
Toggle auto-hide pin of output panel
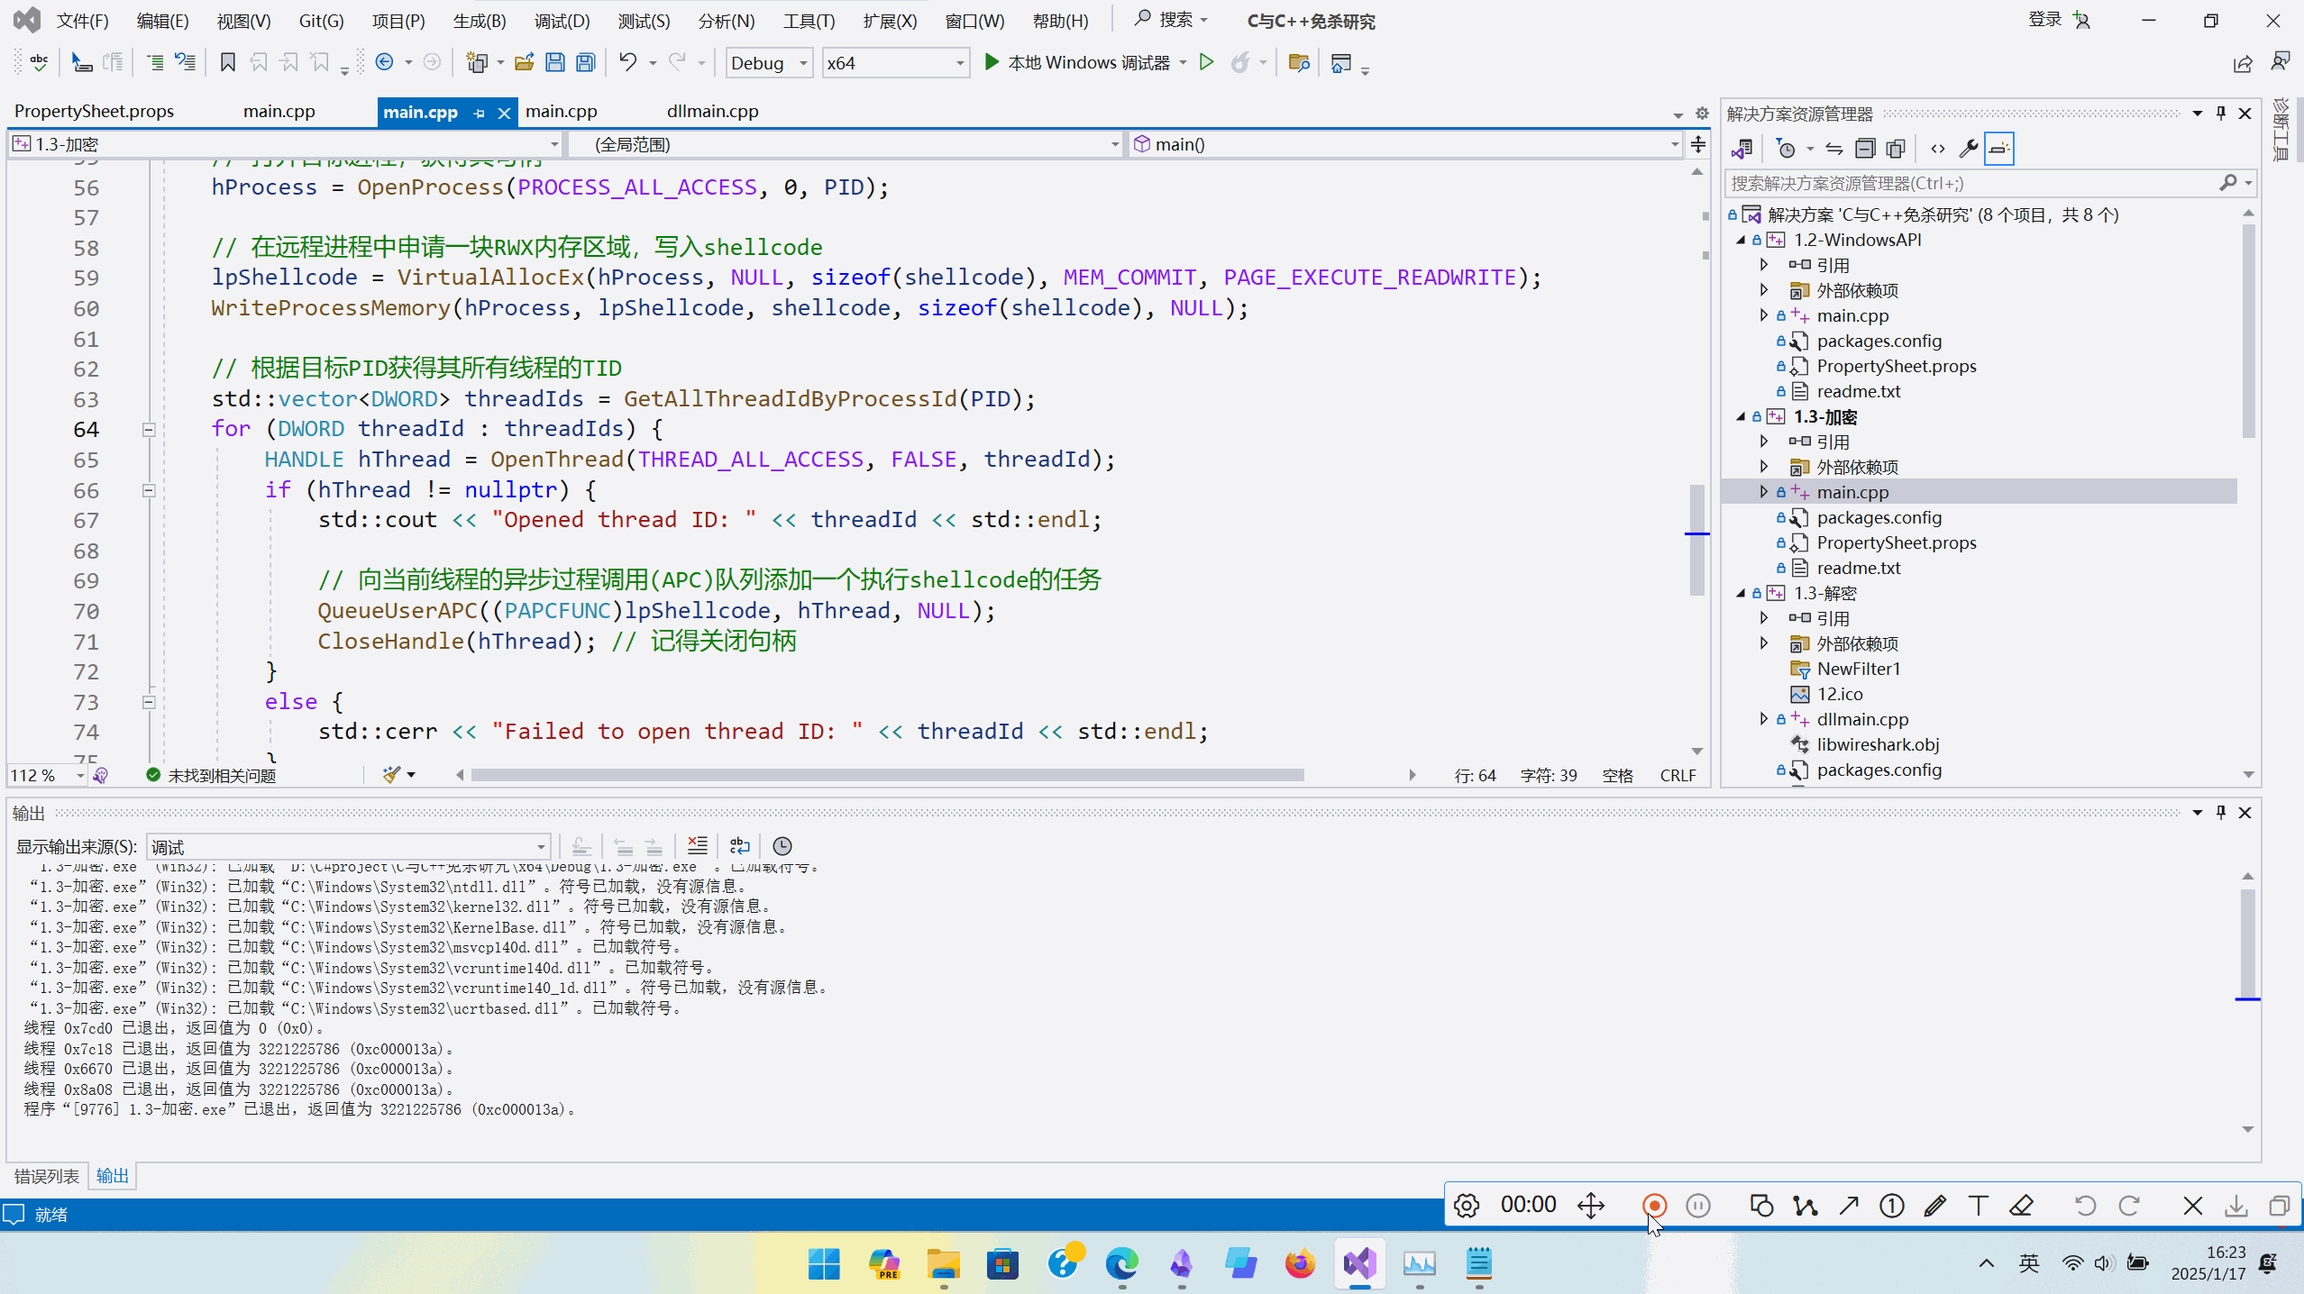(x=2221, y=812)
